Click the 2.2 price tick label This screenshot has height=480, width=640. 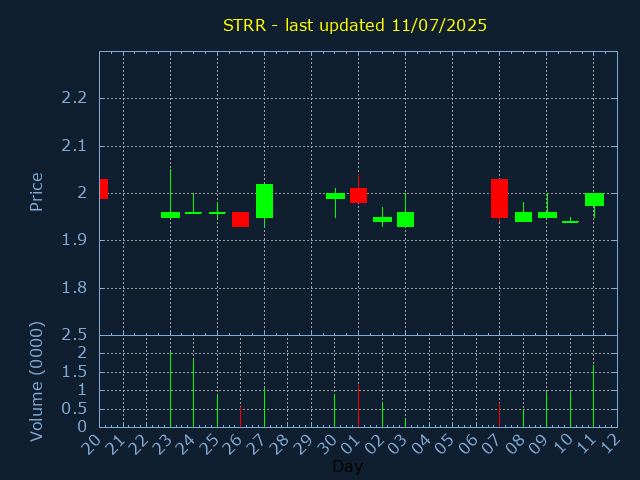(74, 98)
